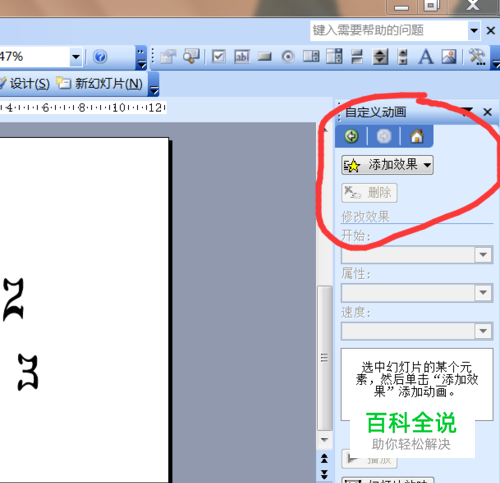Click the 设计(S) design button
Viewport: 500px width, 483px height.
click(25, 84)
